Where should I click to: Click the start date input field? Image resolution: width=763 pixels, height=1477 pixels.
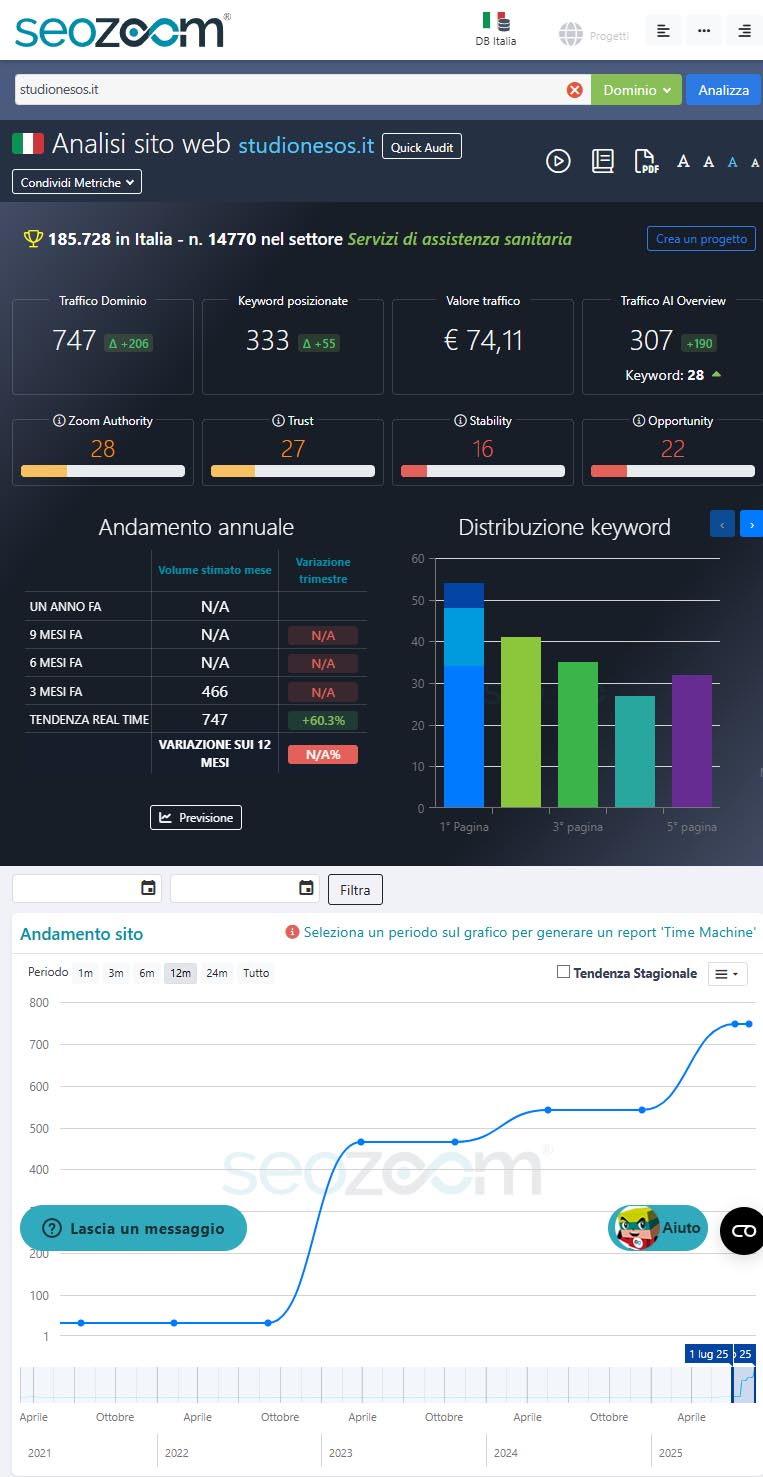click(87, 888)
